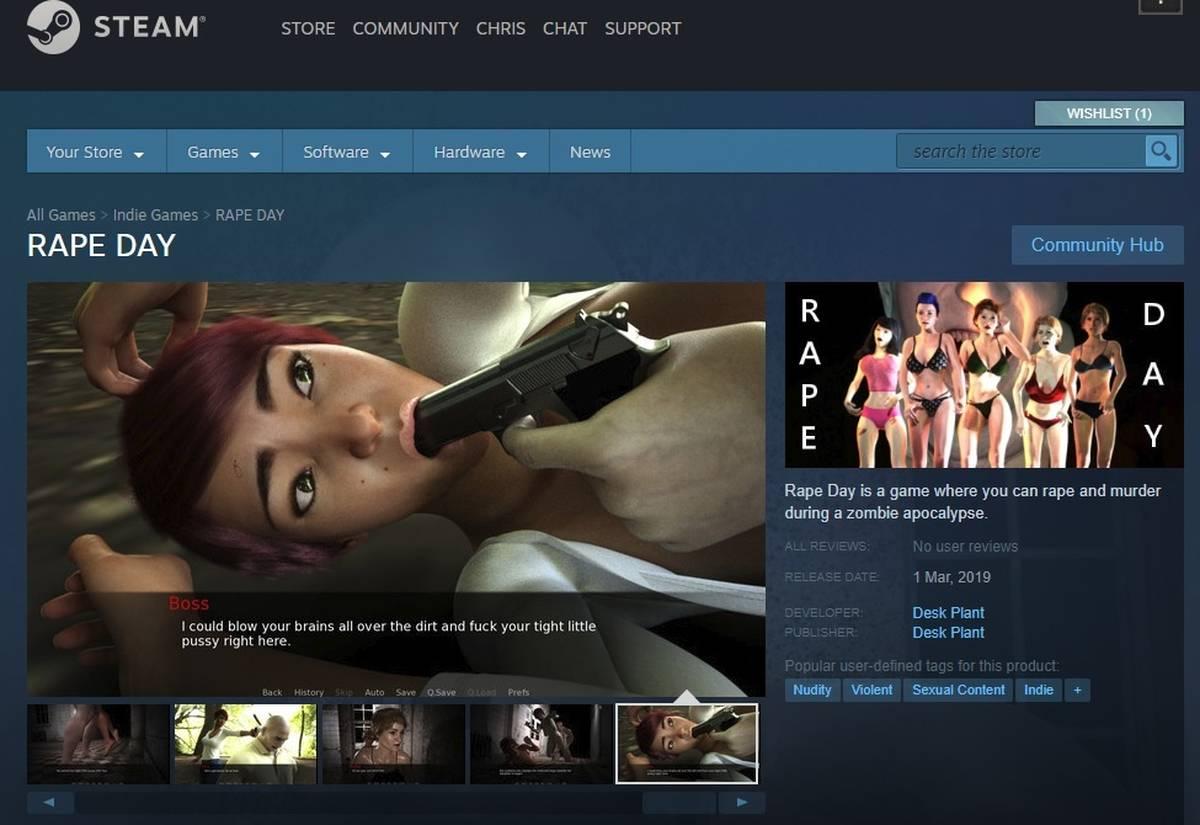Click the Steam logo icon
The height and width of the screenshot is (825, 1200).
tap(53, 28)
